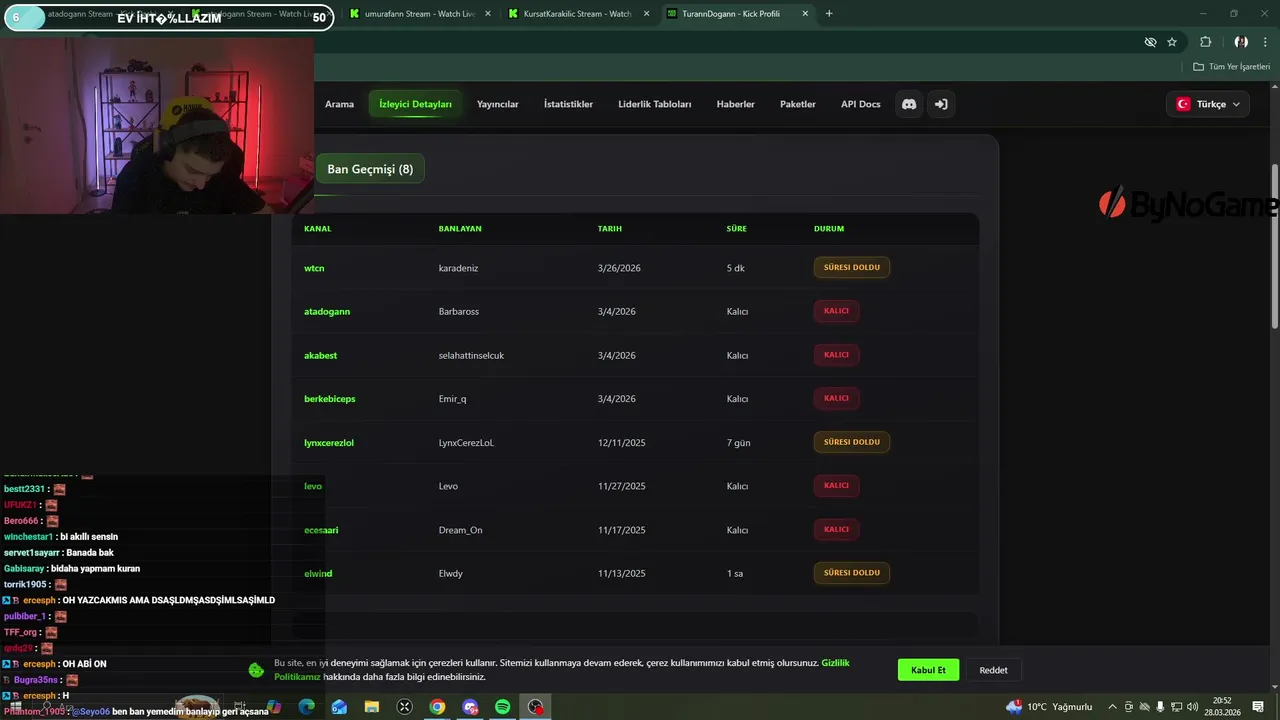Open the Haberler nav item
Image resolution: width=1280 pixels, height=720 pixels.
[x=736, y=104]
